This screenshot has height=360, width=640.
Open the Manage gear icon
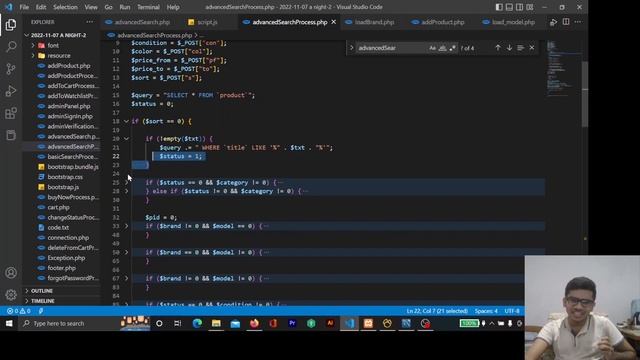tap(11, 294)
